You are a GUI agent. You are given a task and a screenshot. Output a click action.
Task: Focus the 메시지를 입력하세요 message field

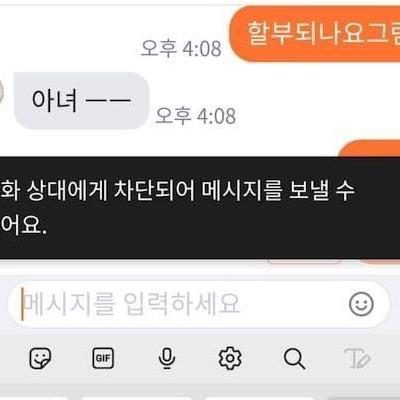(x=198, y=304)
